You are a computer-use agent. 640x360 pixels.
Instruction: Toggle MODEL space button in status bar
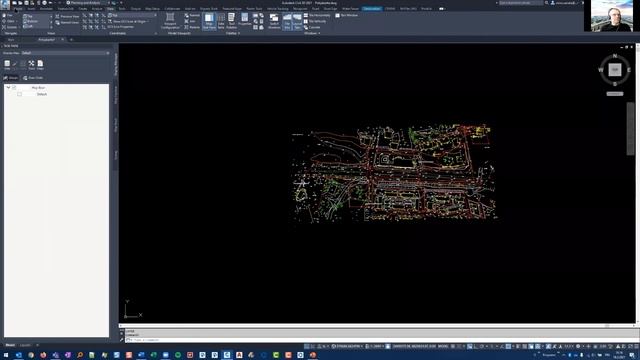(x=443, y=347)
